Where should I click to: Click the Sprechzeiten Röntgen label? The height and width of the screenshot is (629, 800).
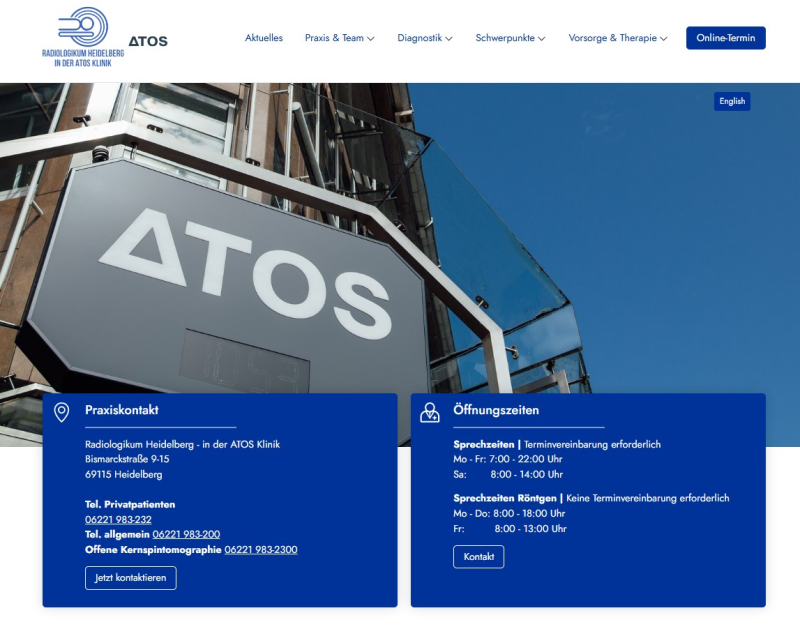coord(505,498)
